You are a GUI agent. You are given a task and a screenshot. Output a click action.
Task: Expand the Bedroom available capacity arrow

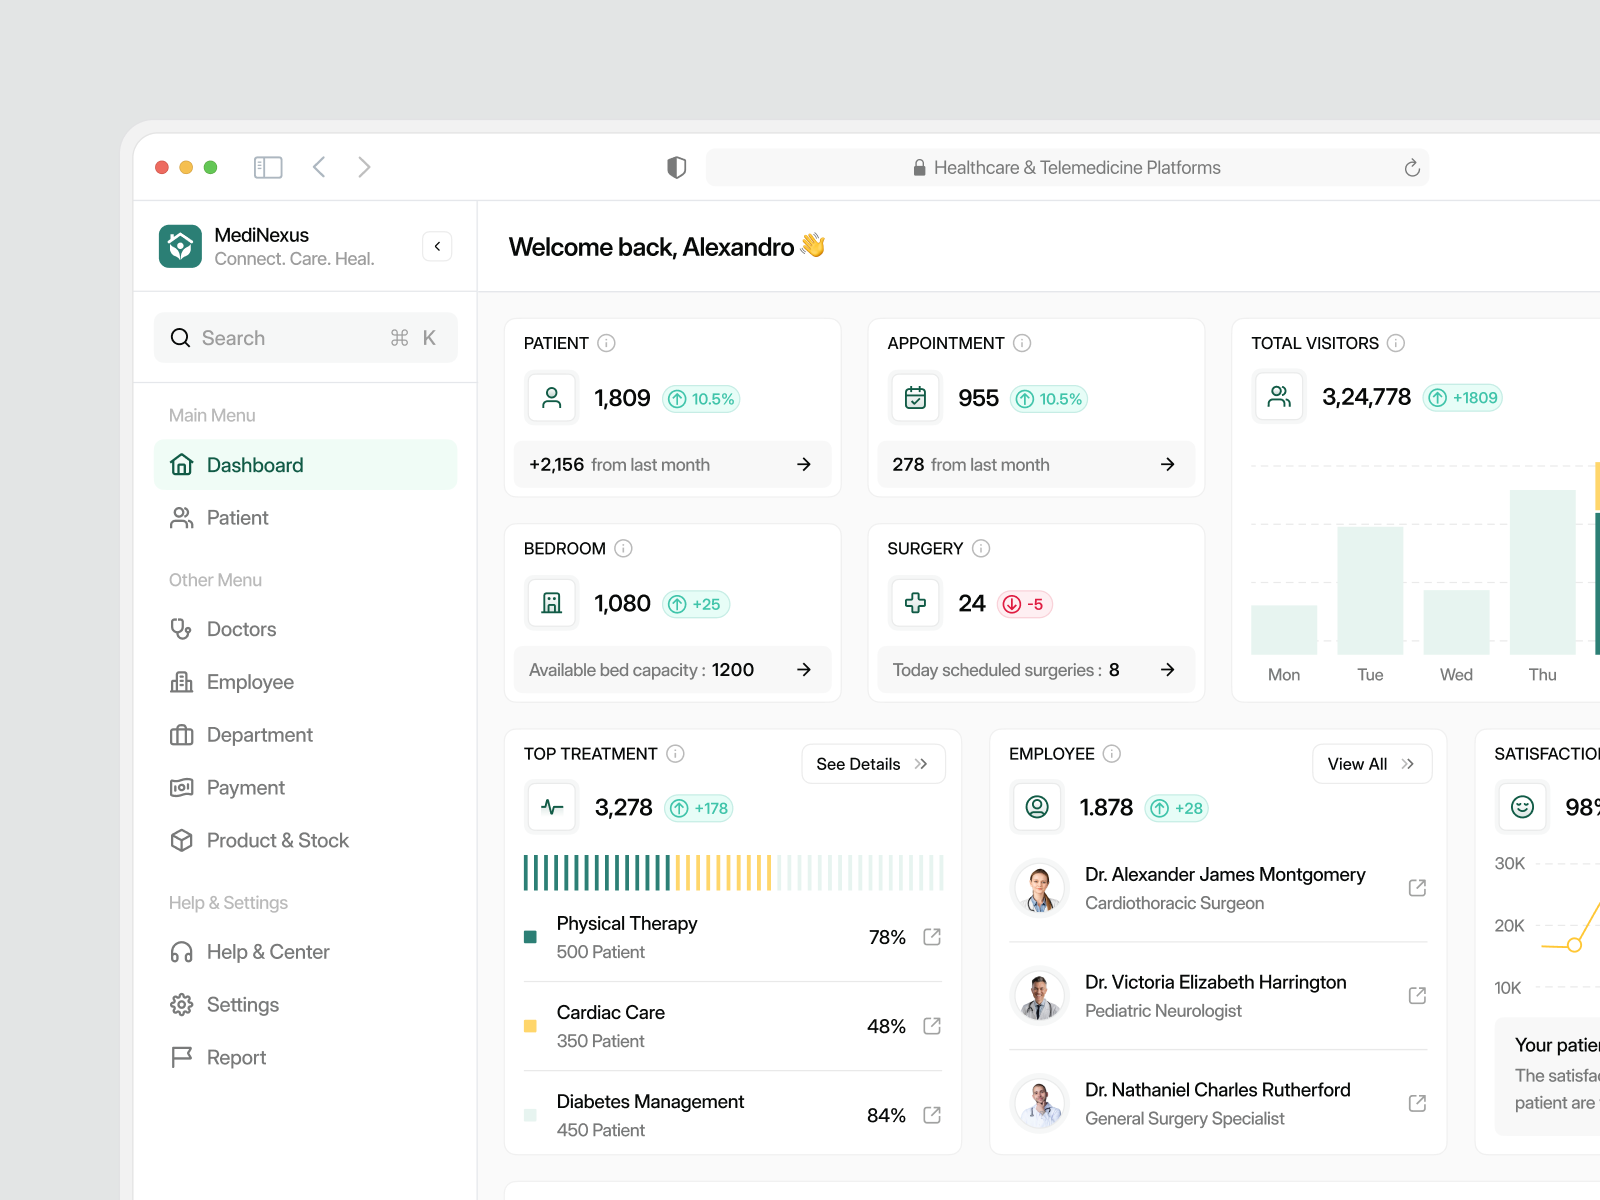click(x=804, y=670)
